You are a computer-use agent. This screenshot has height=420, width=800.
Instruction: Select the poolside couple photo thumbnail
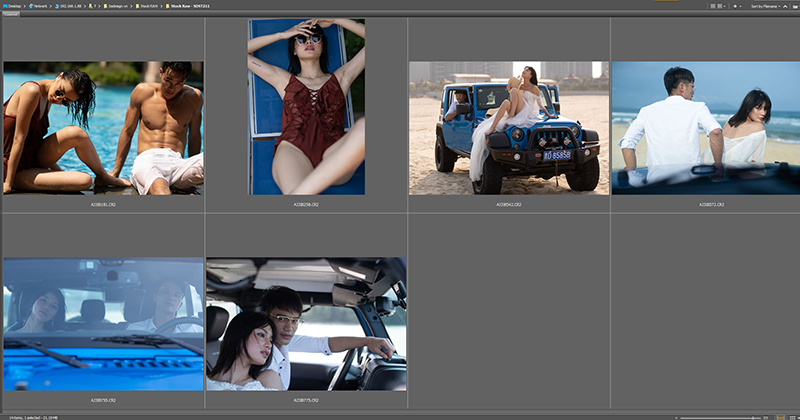[103, 128]
